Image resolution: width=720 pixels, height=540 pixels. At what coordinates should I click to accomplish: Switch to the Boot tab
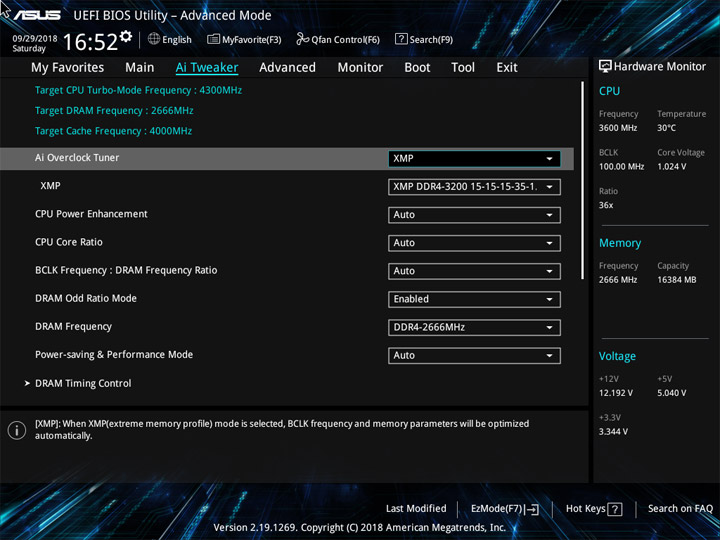417,68
